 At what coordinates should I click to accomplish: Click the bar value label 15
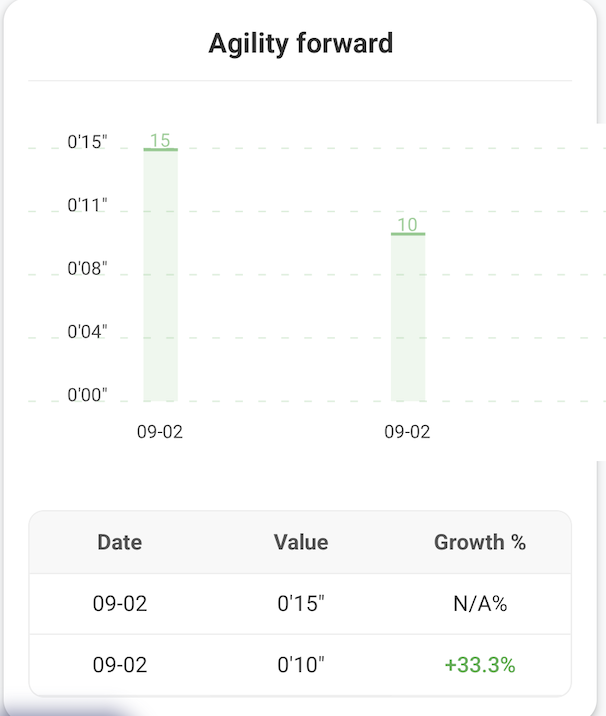pos(160,140)
